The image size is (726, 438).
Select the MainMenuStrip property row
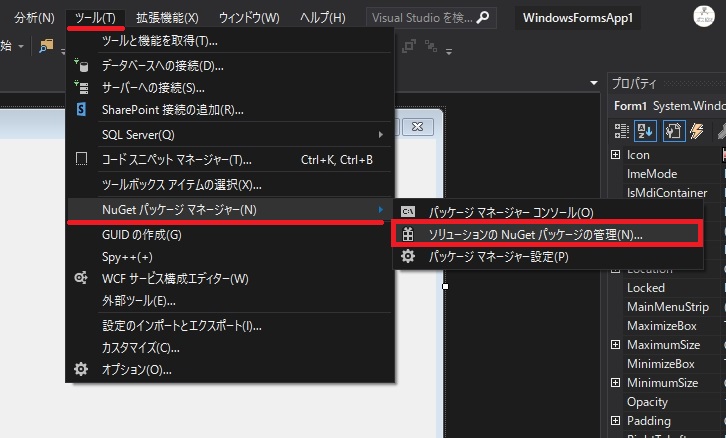[x=667, y=307]
